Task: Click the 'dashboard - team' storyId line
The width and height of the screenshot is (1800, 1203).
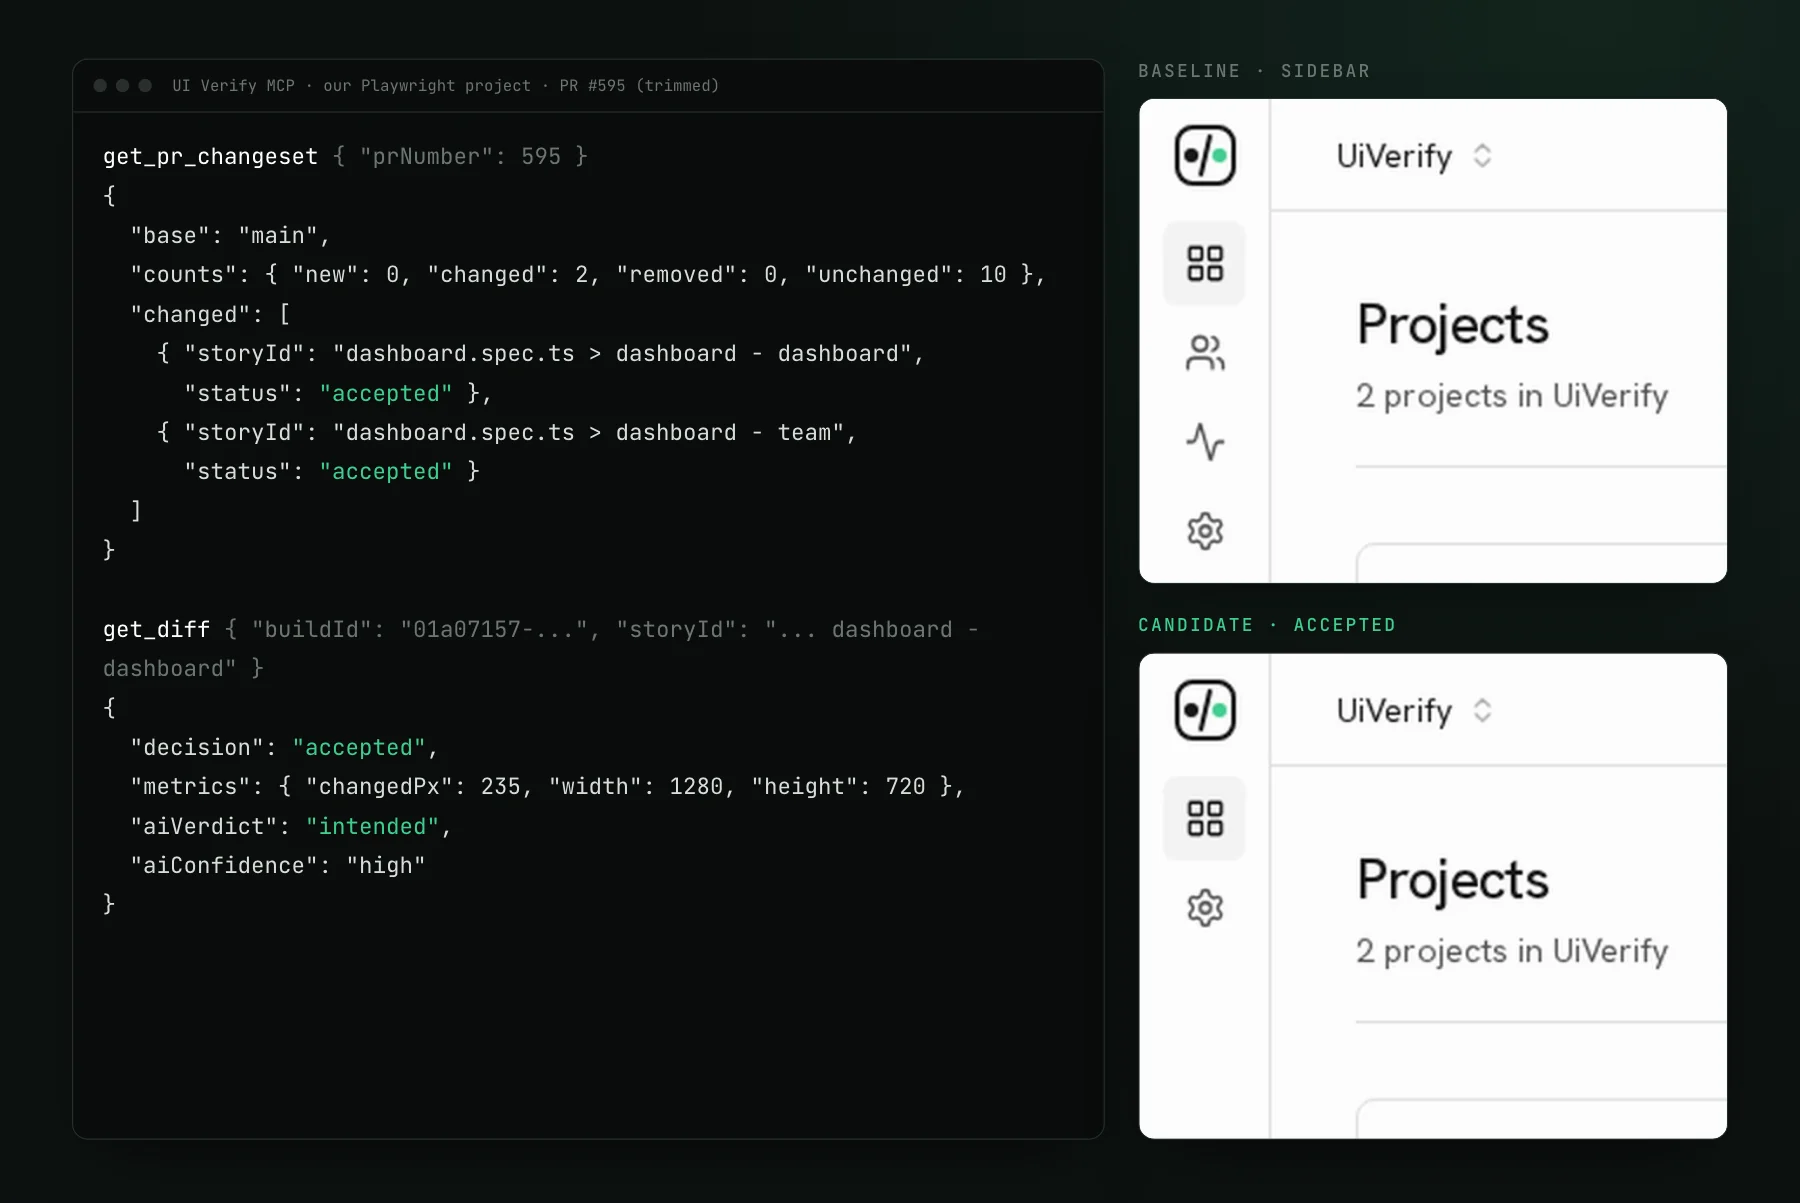Action: point(507,433)
